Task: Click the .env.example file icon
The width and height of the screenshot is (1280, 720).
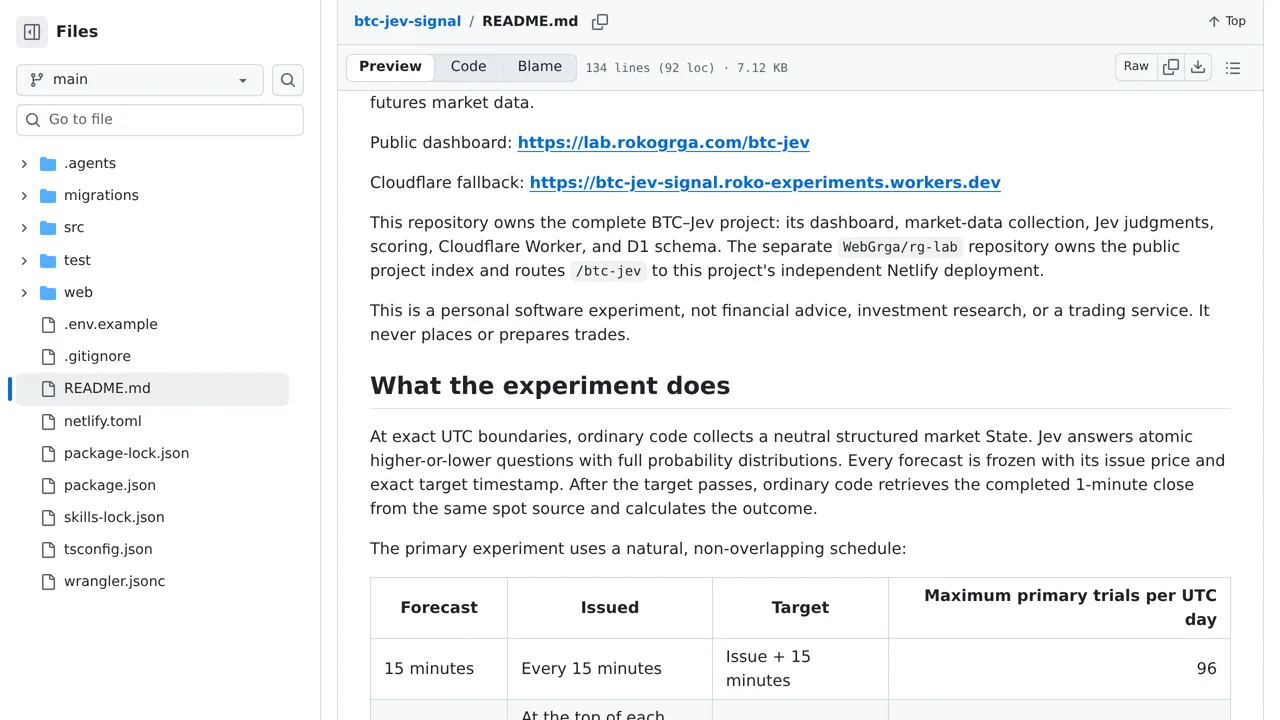Action: (48, 325)
